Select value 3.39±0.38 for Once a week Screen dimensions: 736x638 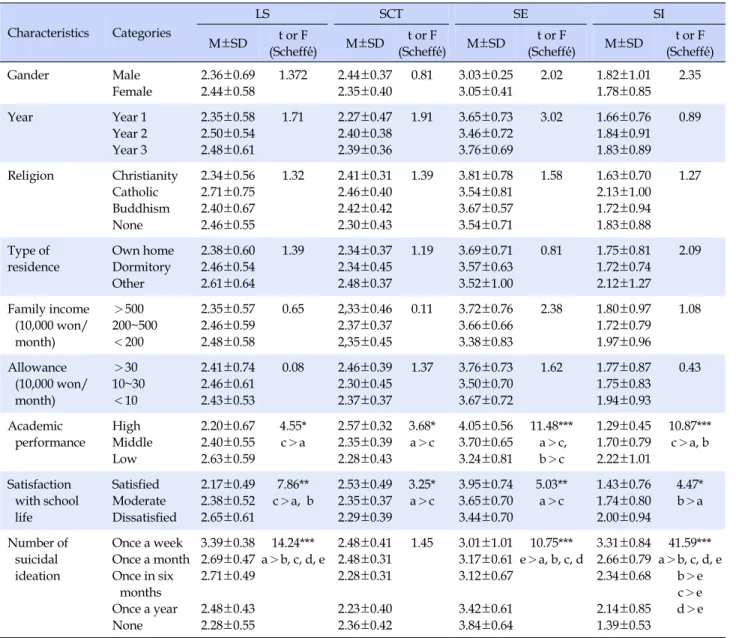tap(228, 543)
